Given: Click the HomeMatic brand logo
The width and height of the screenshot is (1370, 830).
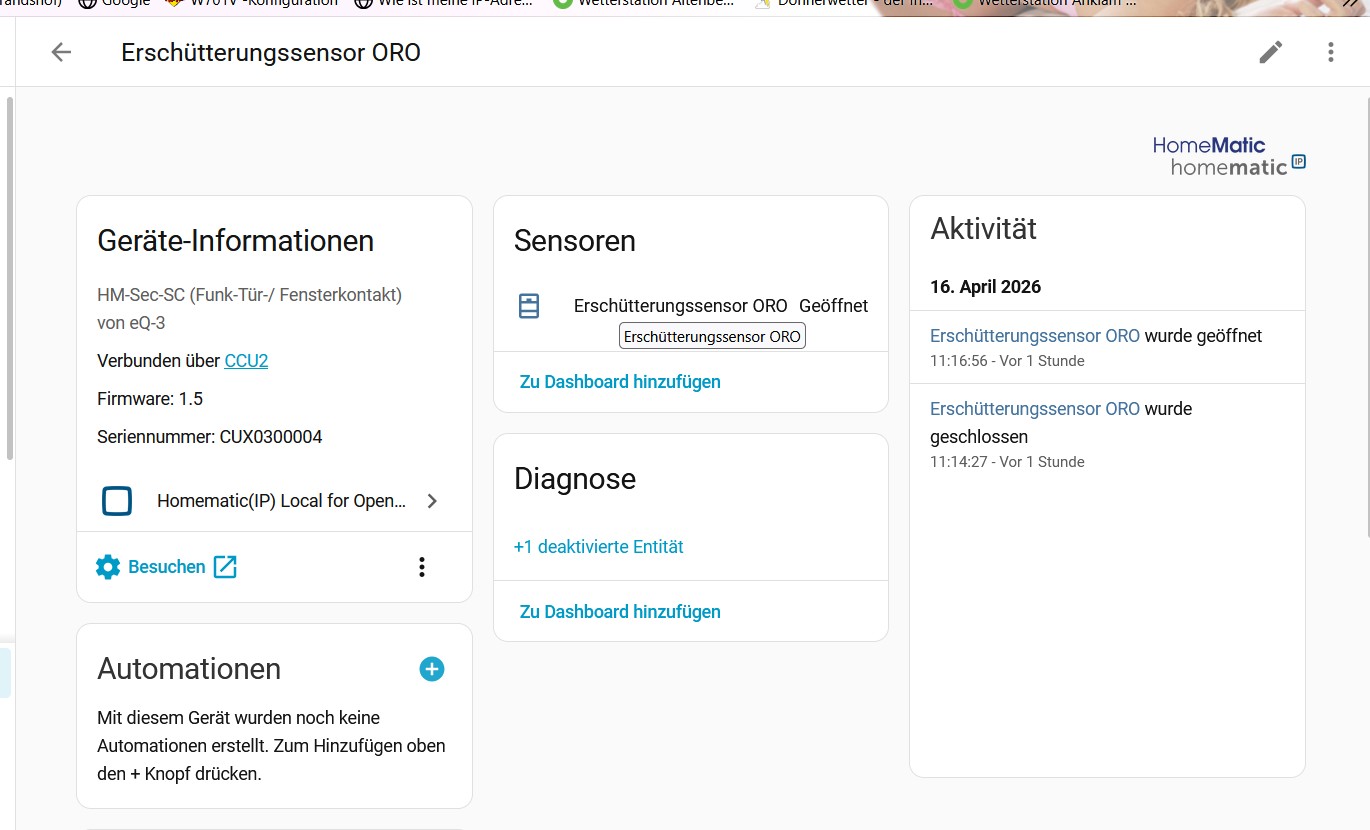Looking at the screenshot, I should 1228,156.
